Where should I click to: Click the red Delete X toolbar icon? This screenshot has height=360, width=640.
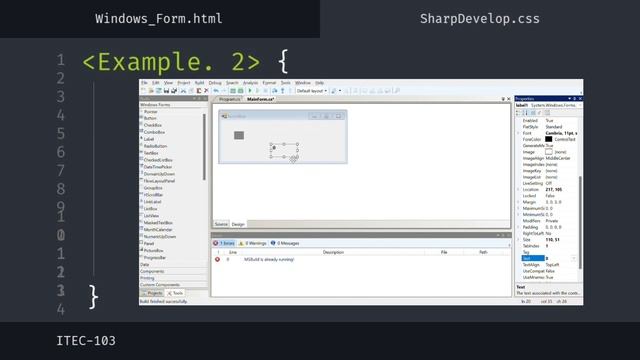point(206,91)
